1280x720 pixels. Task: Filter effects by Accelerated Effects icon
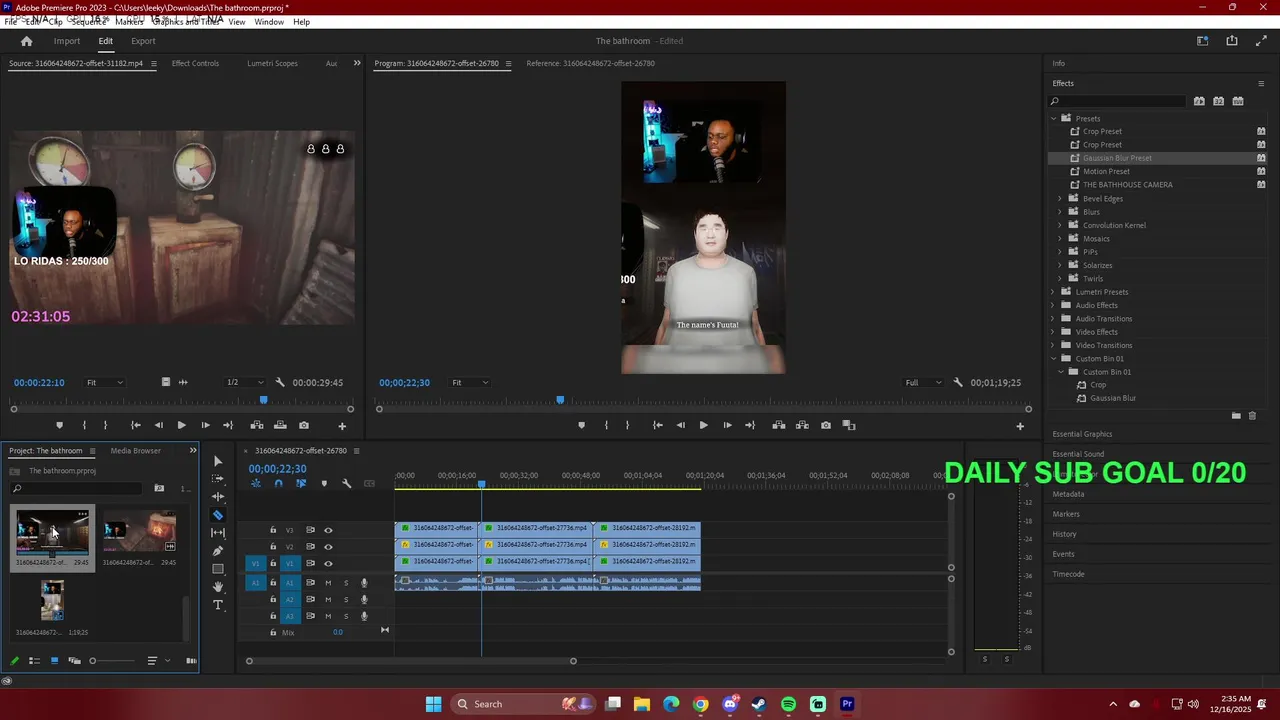[x=1199, y=101]
